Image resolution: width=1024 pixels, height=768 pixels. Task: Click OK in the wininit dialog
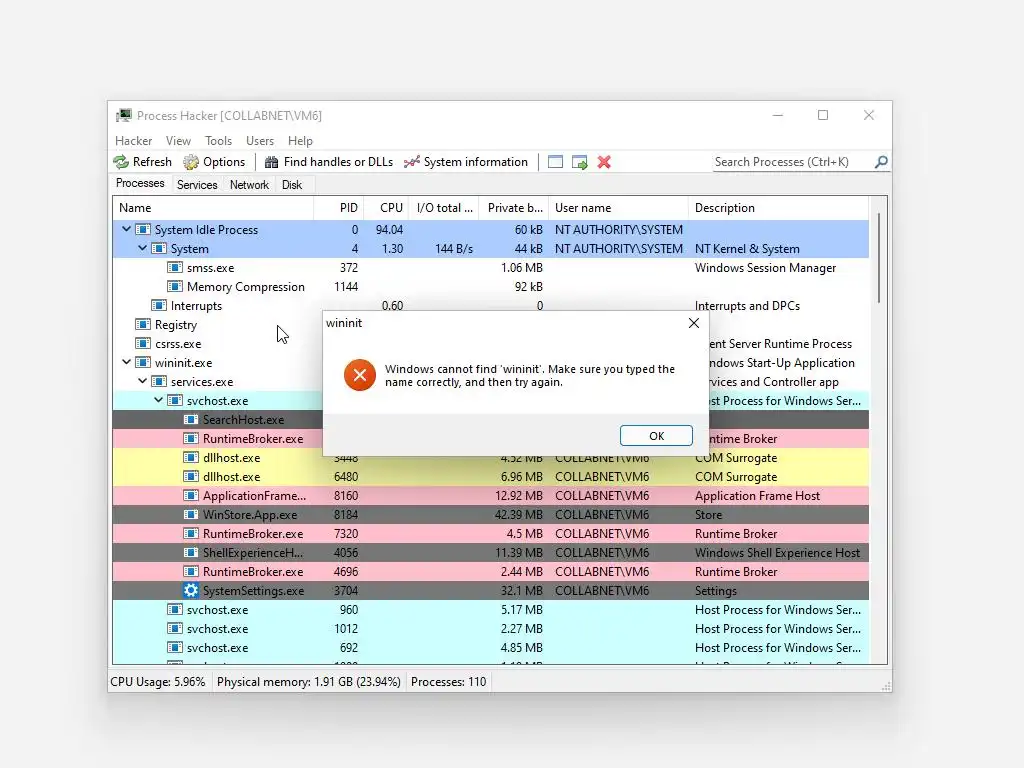(656, 436)
